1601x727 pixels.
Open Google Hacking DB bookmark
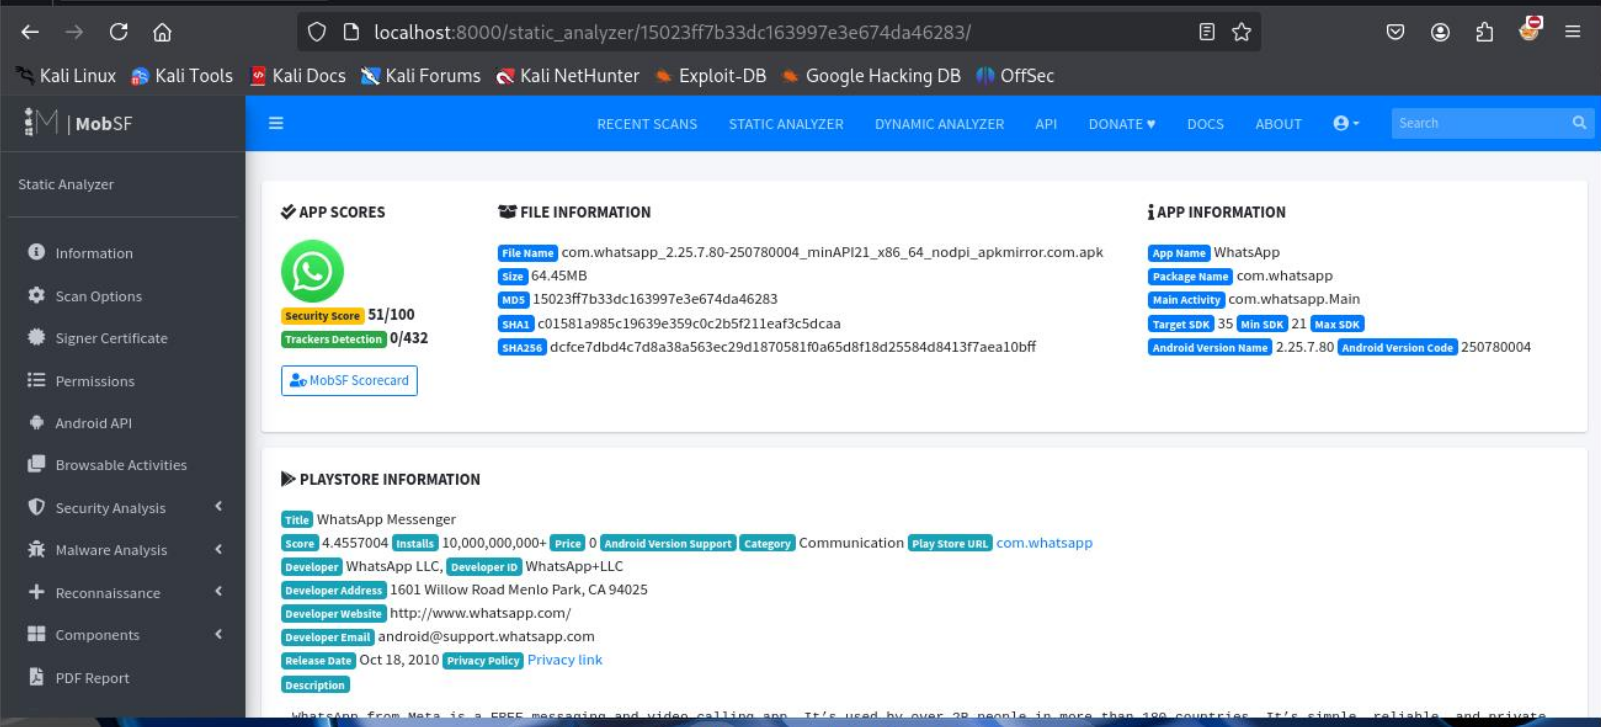[871, 76]
